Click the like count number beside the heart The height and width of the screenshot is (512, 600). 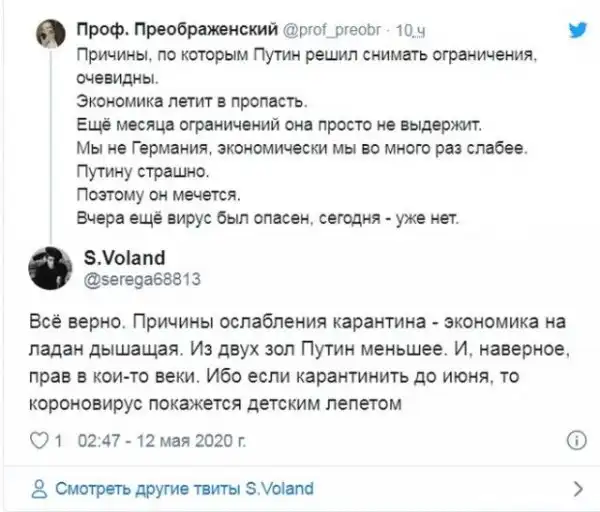[59, 440]
